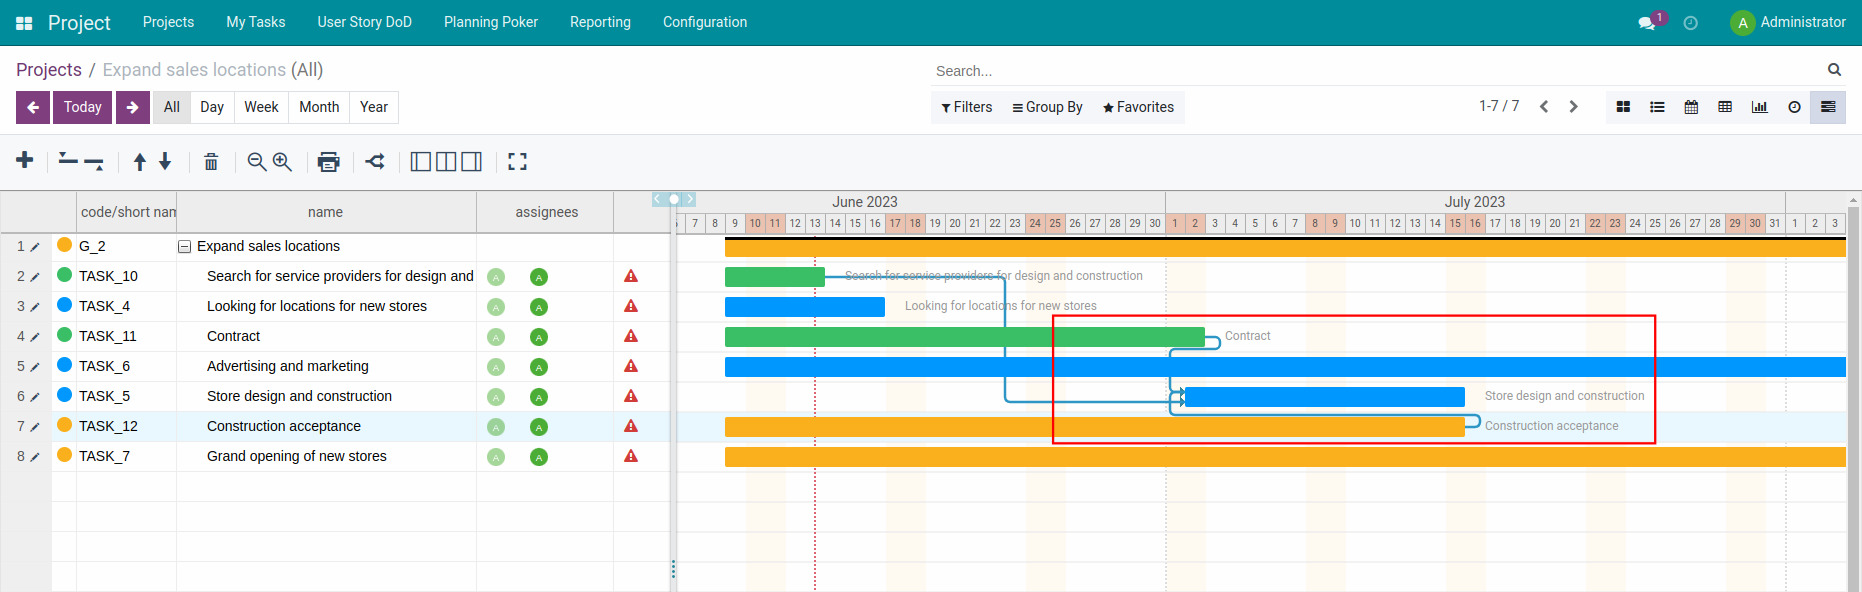The width and height of the screenshot is (1862, 592).
Task: Delete selected task with trash icon
Action: (x=211, y=162)
